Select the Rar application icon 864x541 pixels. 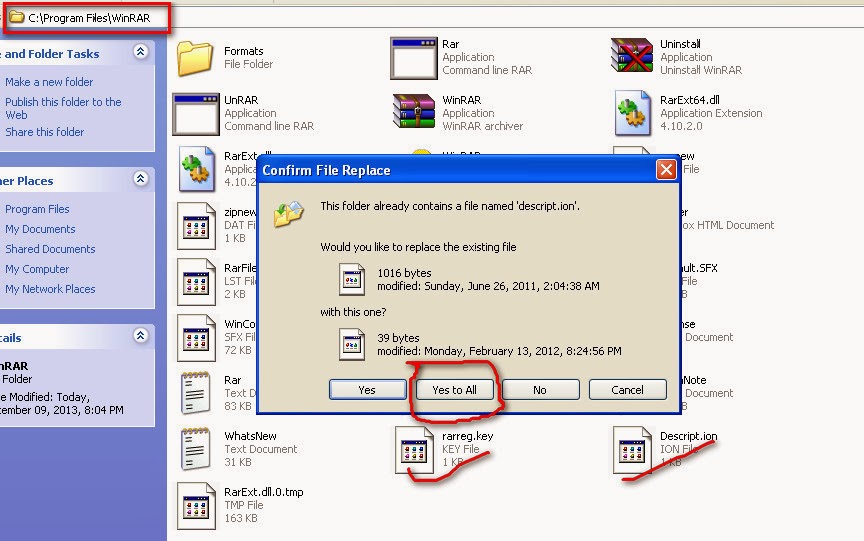tap(413, 58)
